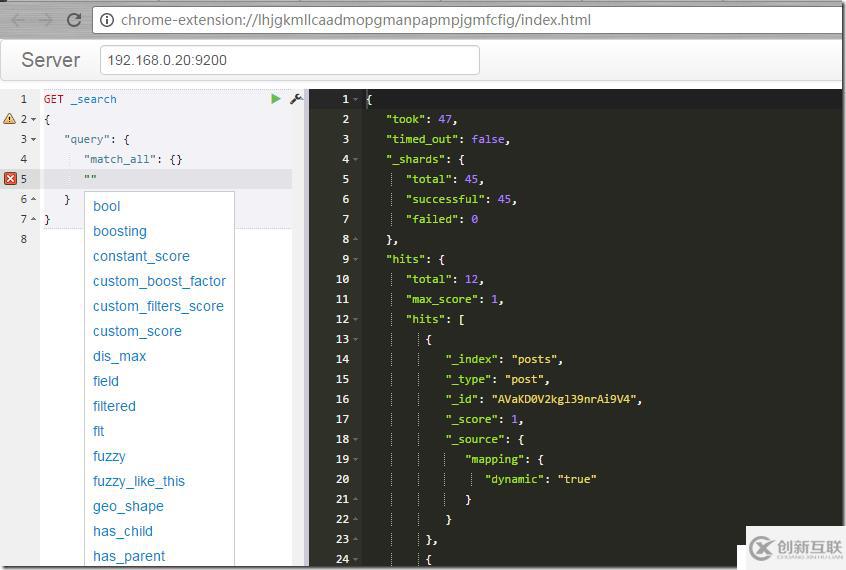This screenshot has height=570, width=846.
Task: Select custom_filters_score suggestion
Action: coord(158,306)
